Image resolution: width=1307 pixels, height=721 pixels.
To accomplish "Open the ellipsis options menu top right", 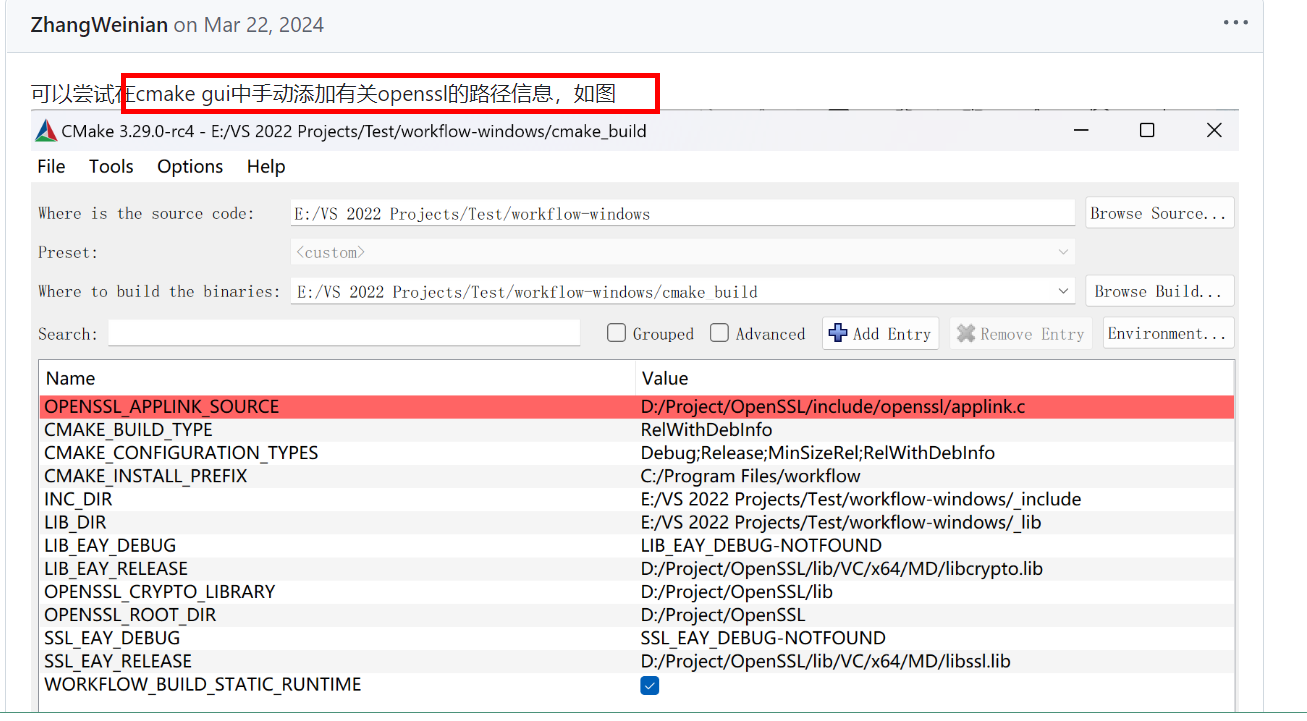I will pos(1236,21).
